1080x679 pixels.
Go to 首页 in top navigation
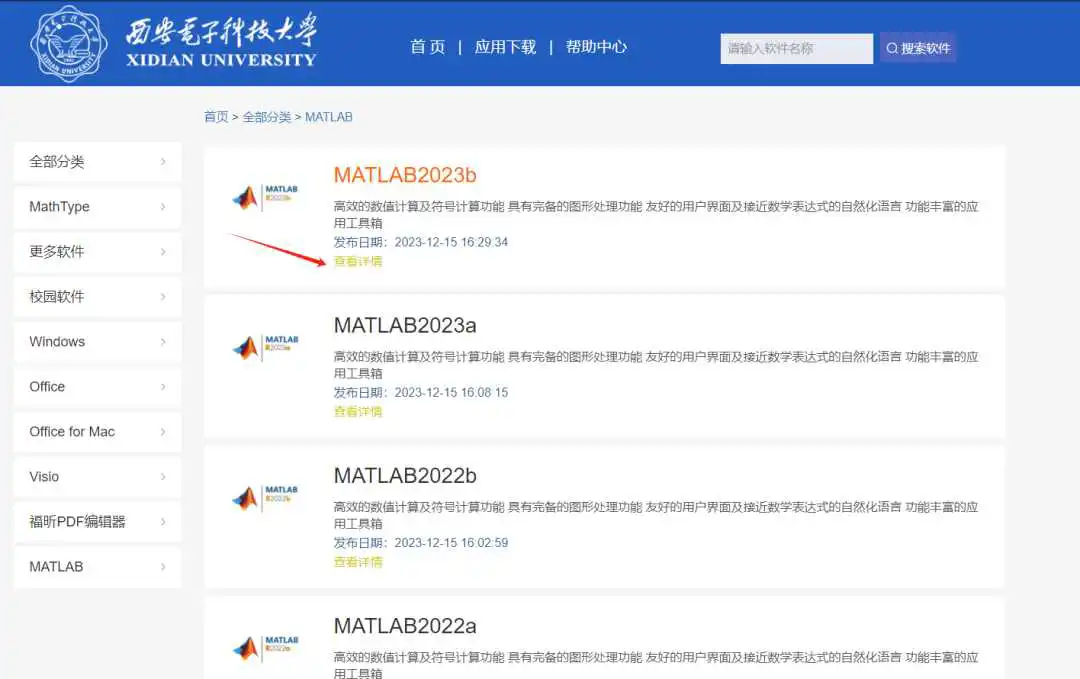(428, 47)
